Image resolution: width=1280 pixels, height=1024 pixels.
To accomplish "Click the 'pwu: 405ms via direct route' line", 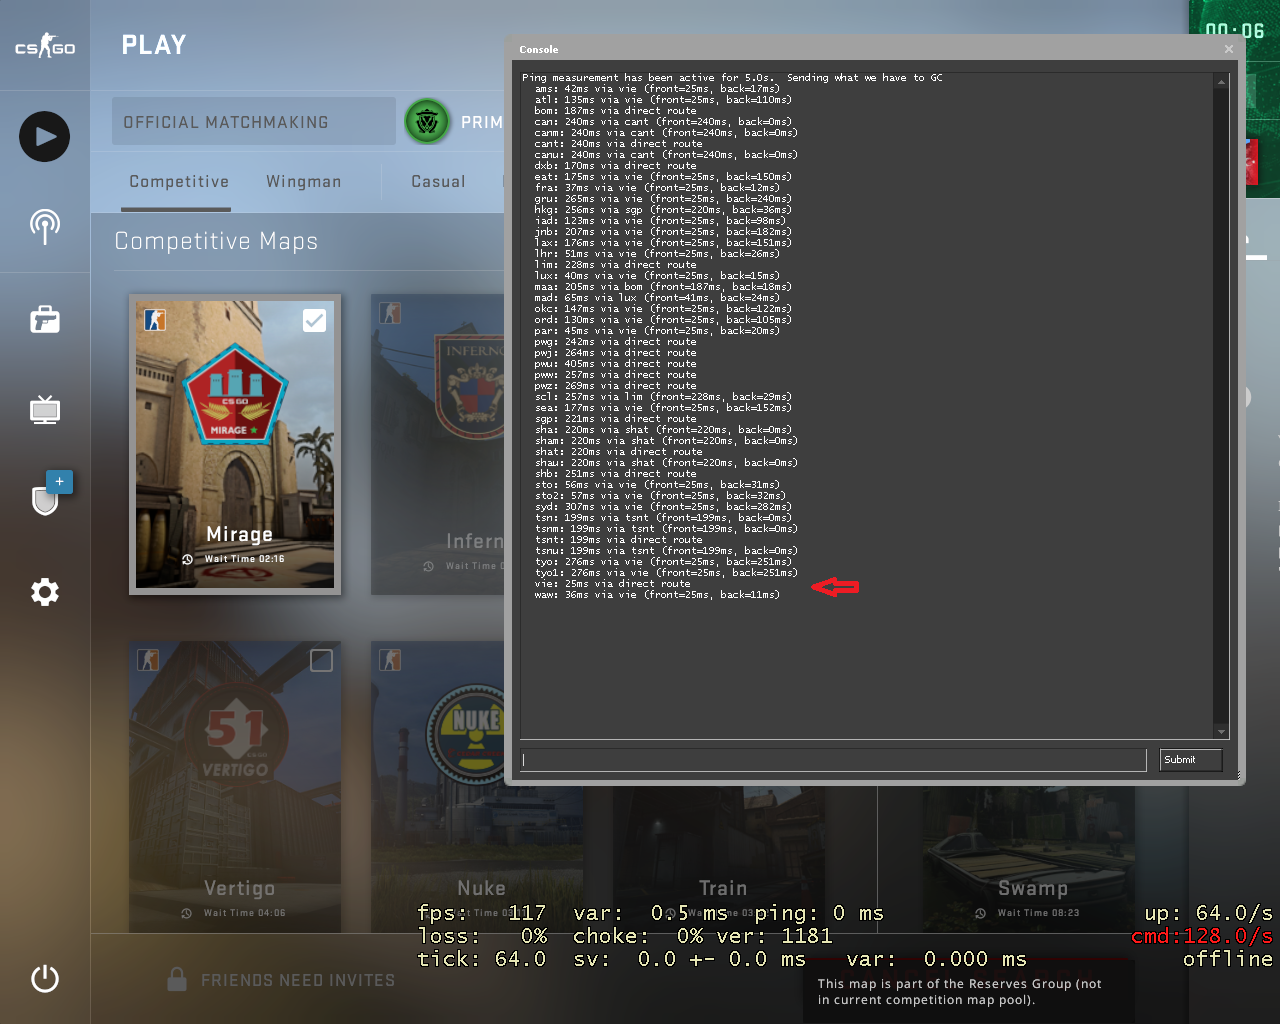I will pyautogui.click(x=615, y=364).
